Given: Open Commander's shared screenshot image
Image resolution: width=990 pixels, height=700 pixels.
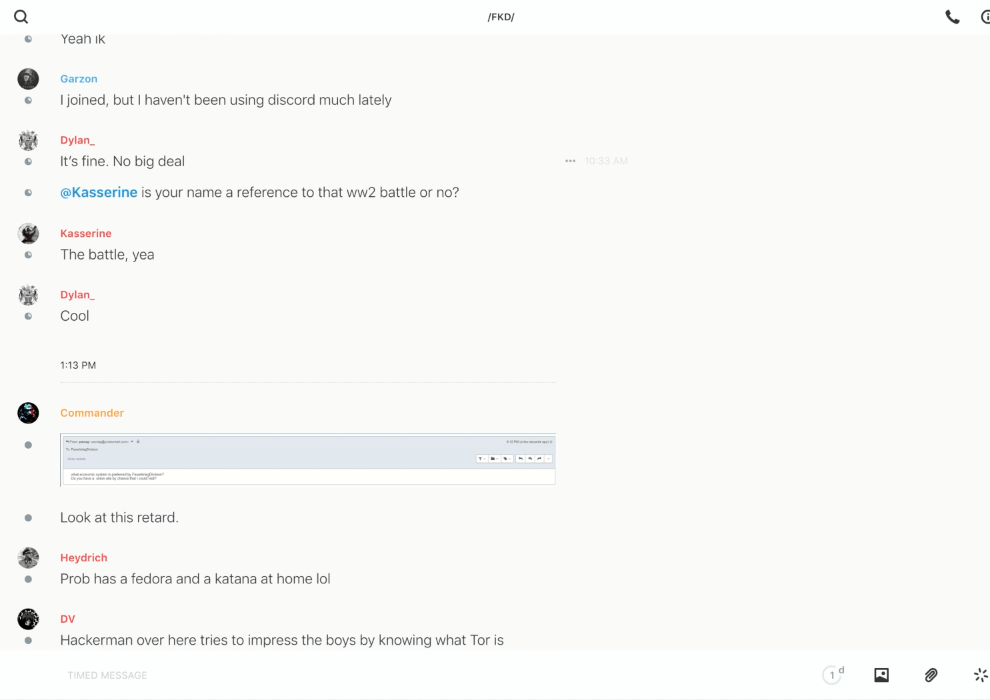Looking at the screenshot, I should 307,459.
